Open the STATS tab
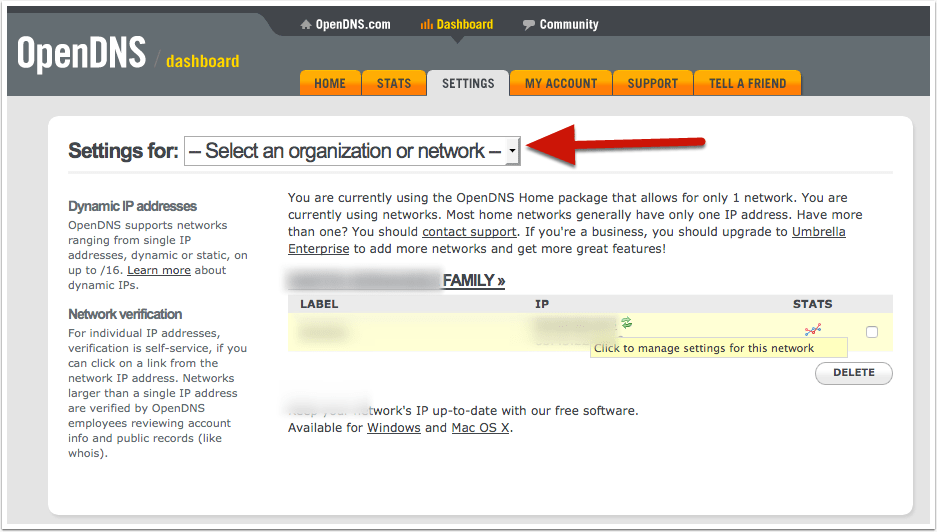This screenshot has width=937, height=532. (394, 83)
